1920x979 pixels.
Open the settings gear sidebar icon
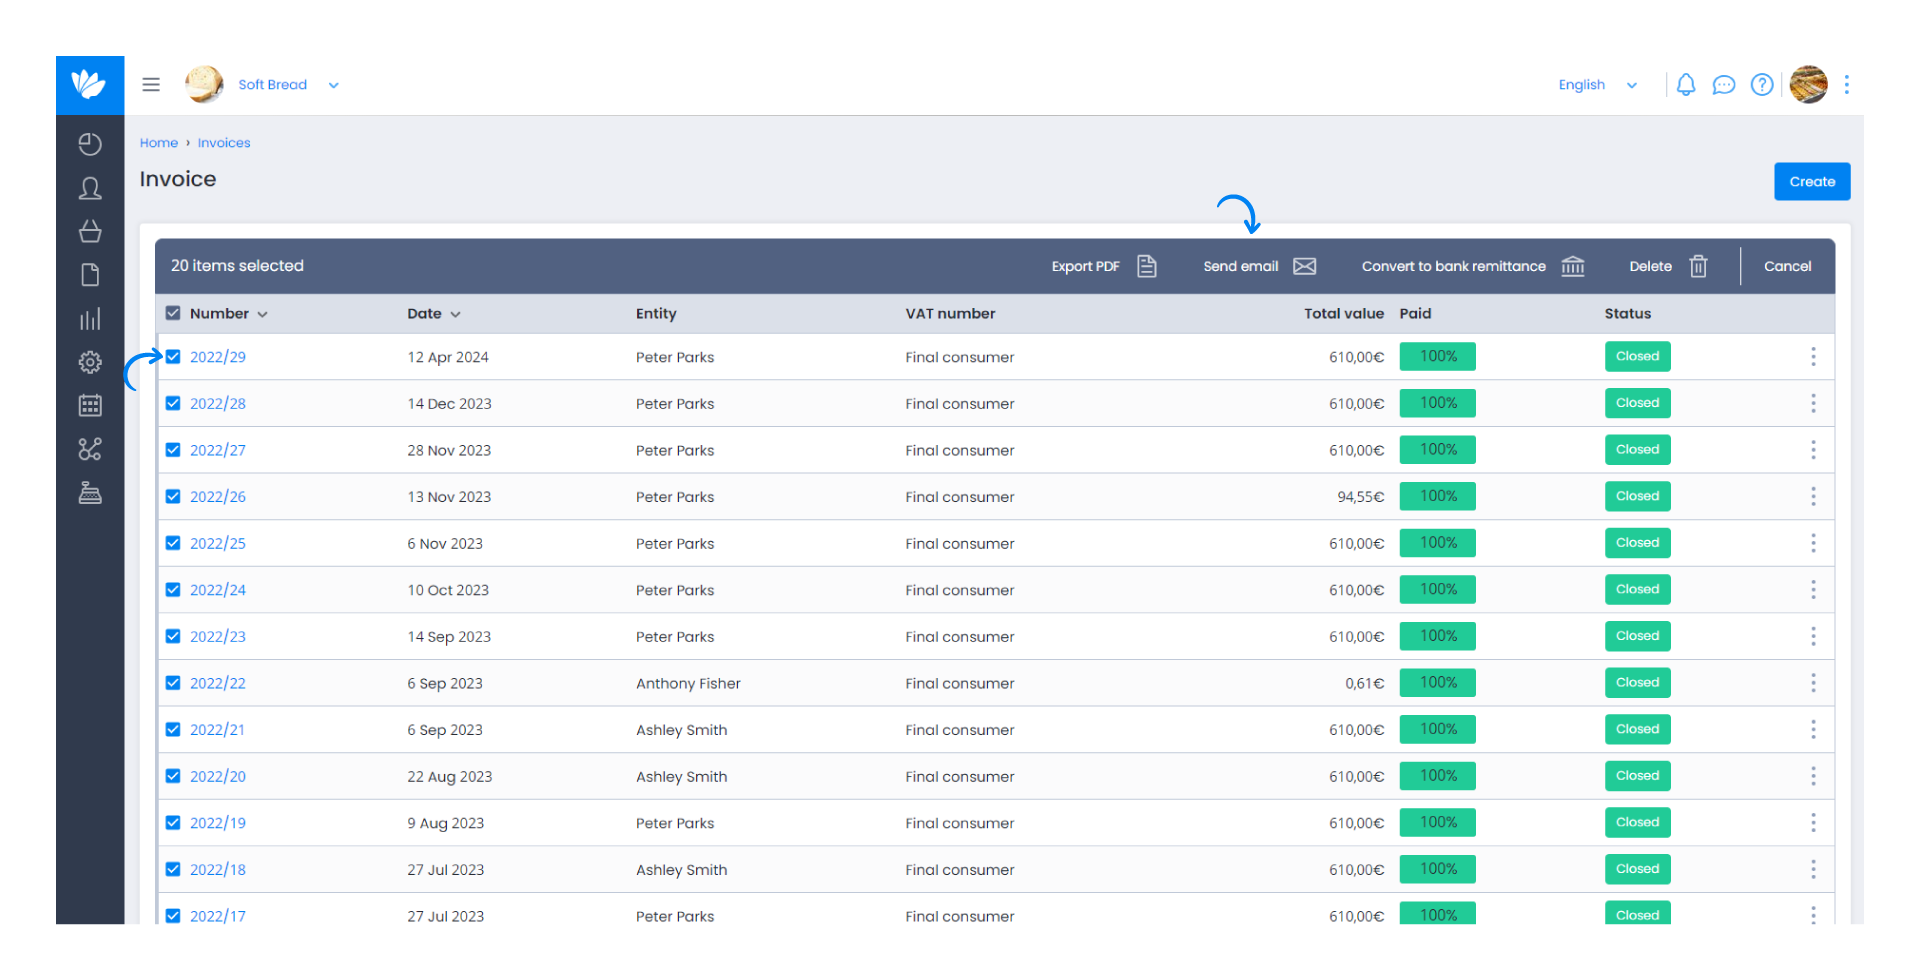tap(90, 362)
